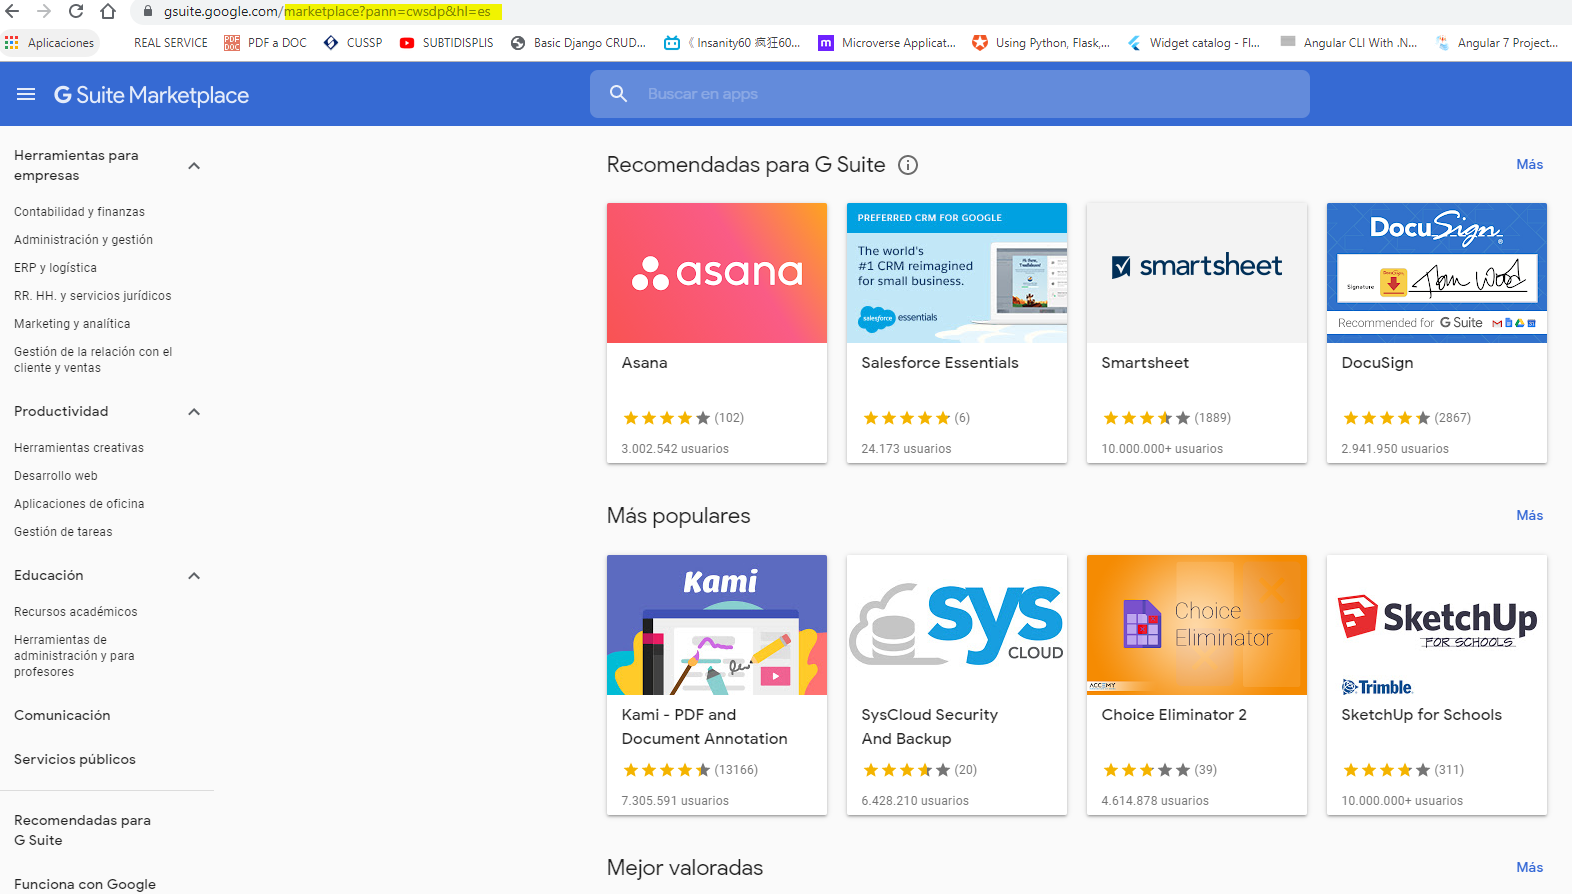Open the Comunicación category
Image resolution: width=1572 pixels, height=894 pixels.
pyautogui.click(x=62, y=716)
